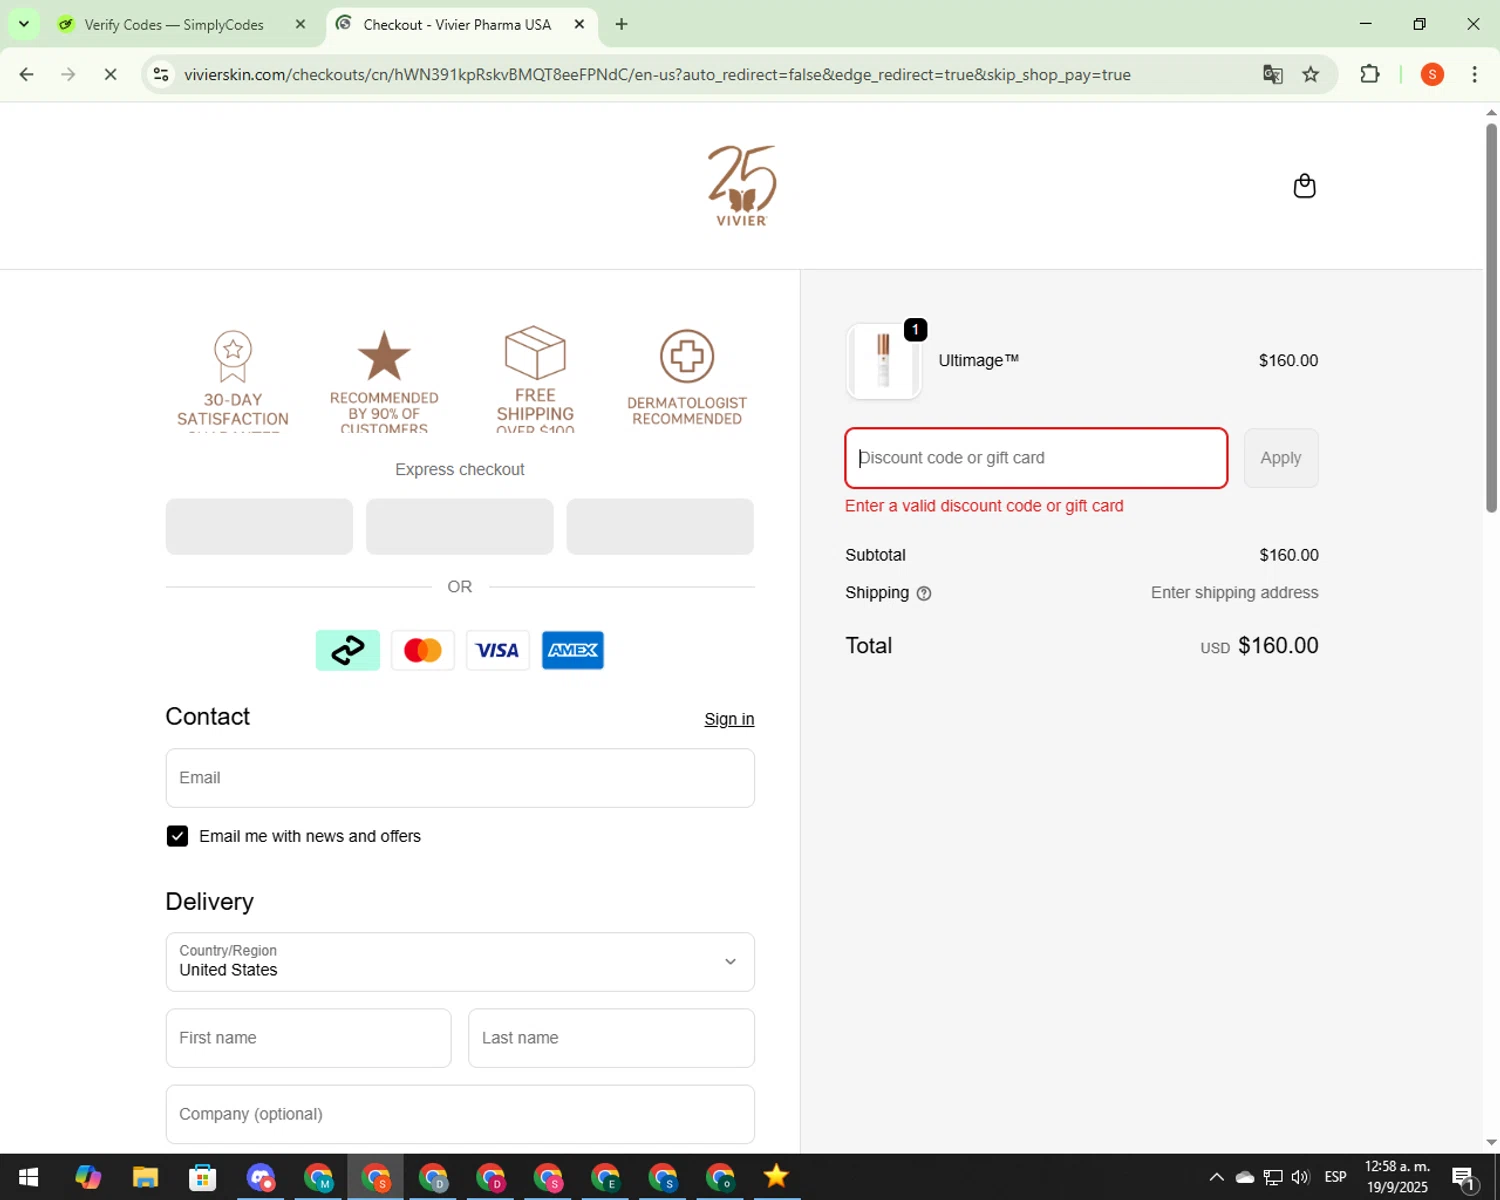Focus the discount code or gift card field
This screenshot has width=1500, height=1200.
[1036, 458]
